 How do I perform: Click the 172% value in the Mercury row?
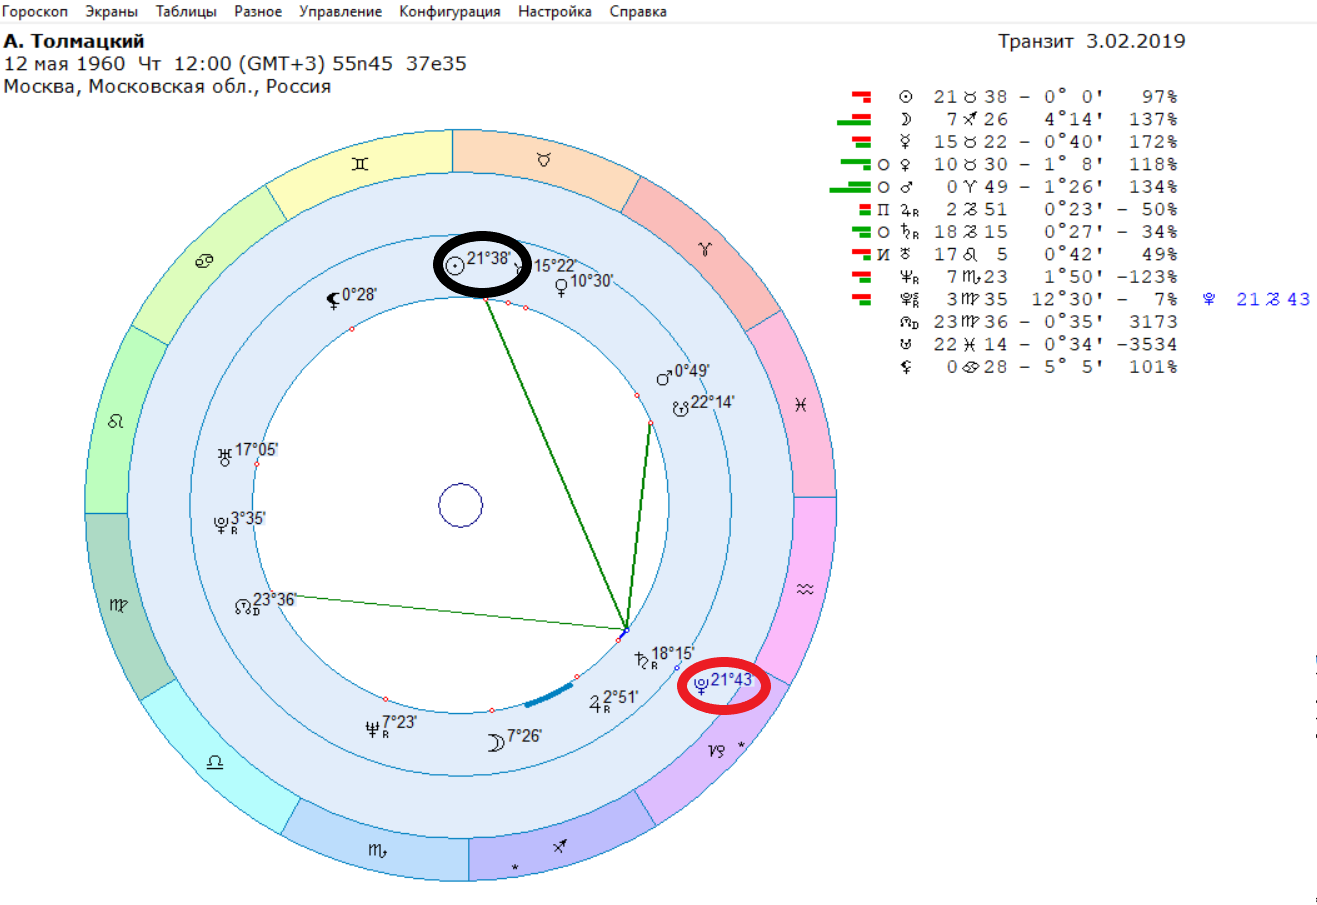point(1154,142)
